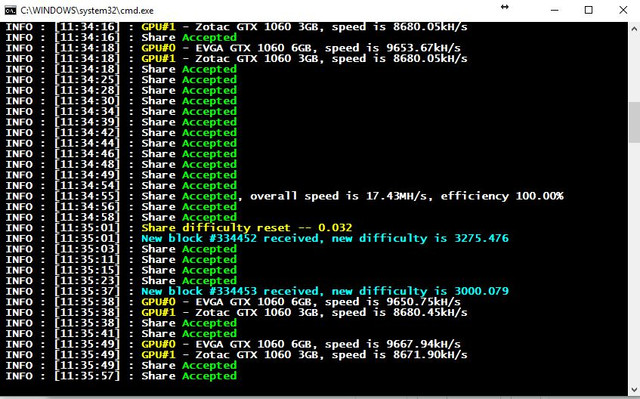Click the timestamp '[11:34:42]'
This screenshot has height=399, width=640.
tap(87, 133)
